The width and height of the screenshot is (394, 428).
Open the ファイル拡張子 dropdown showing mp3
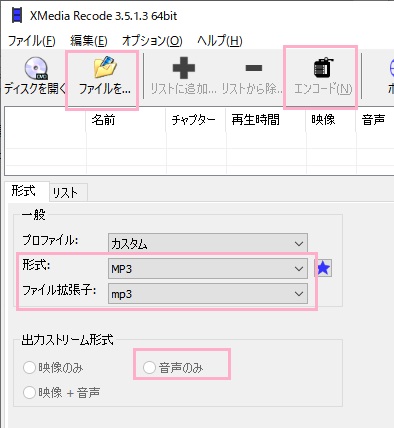208,294
